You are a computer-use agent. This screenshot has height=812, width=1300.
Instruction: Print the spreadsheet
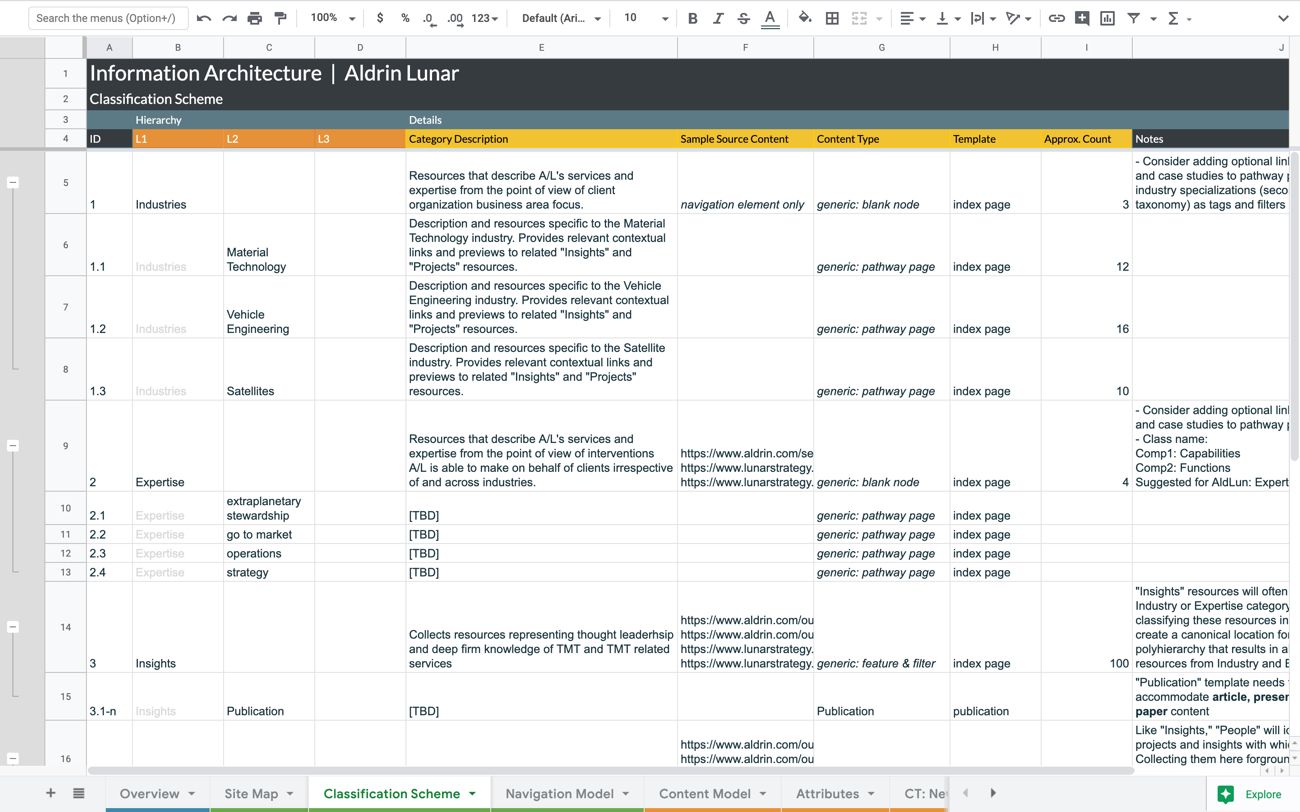click(x=254, y=18)
